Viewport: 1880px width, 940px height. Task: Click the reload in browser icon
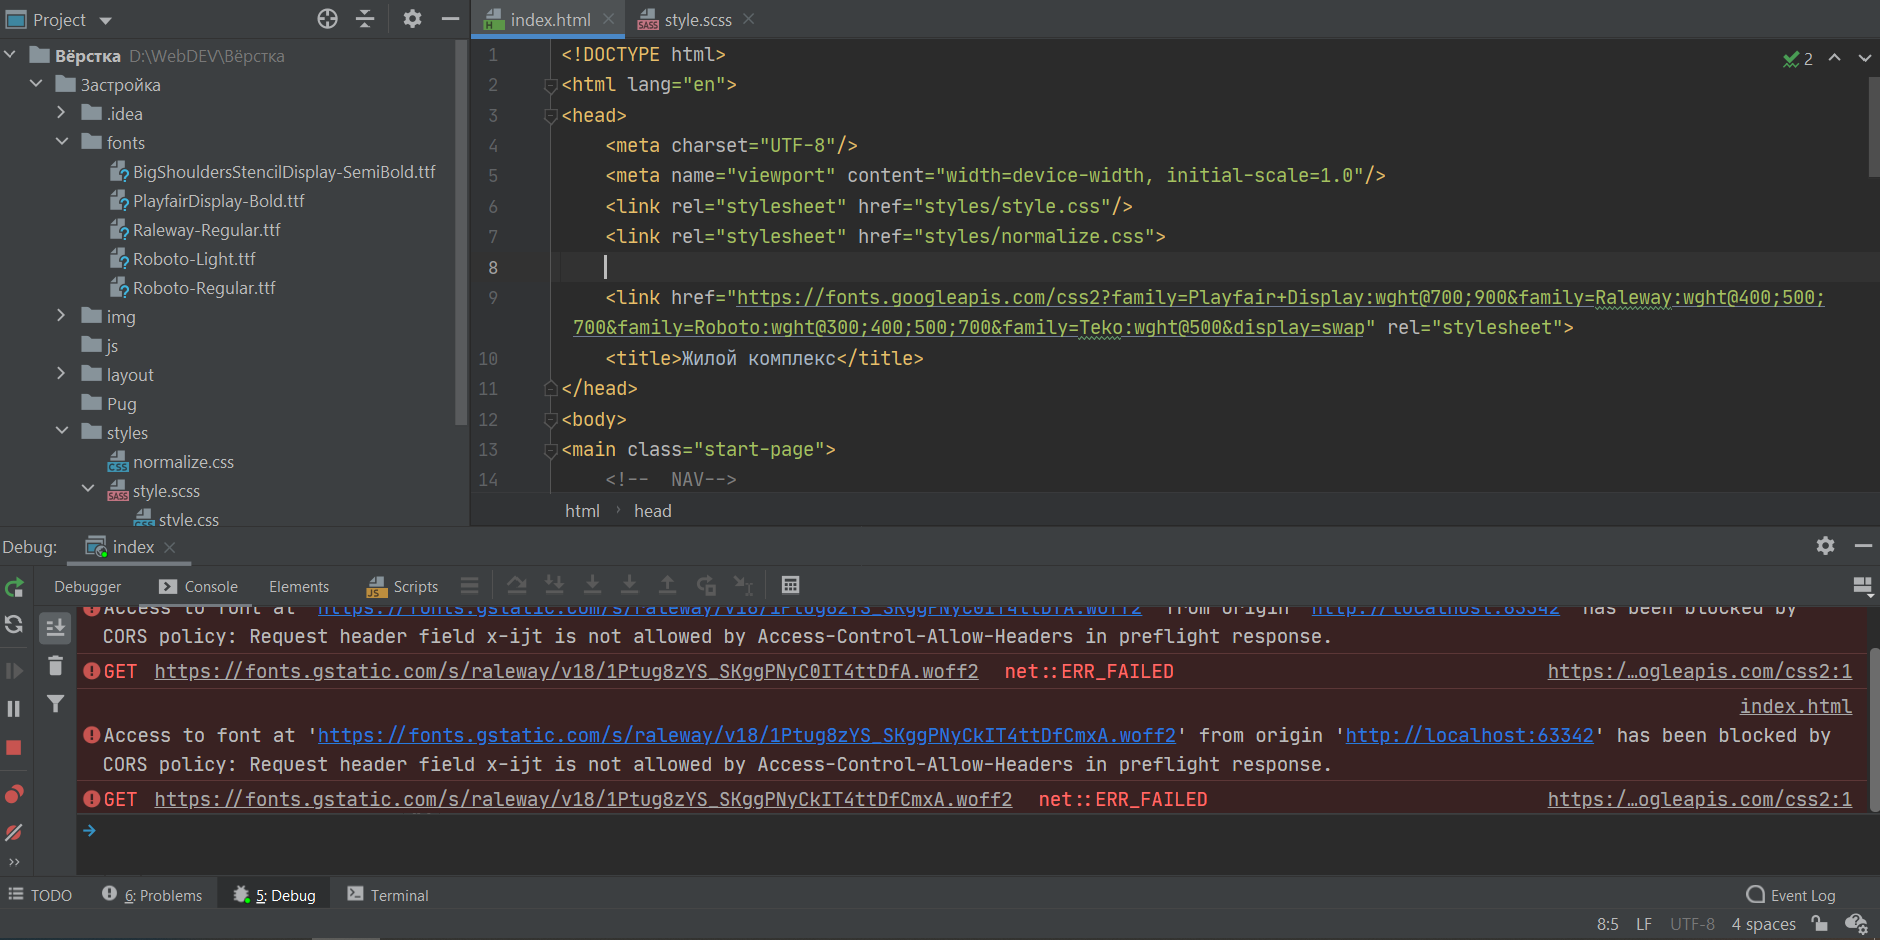(14, 625)
